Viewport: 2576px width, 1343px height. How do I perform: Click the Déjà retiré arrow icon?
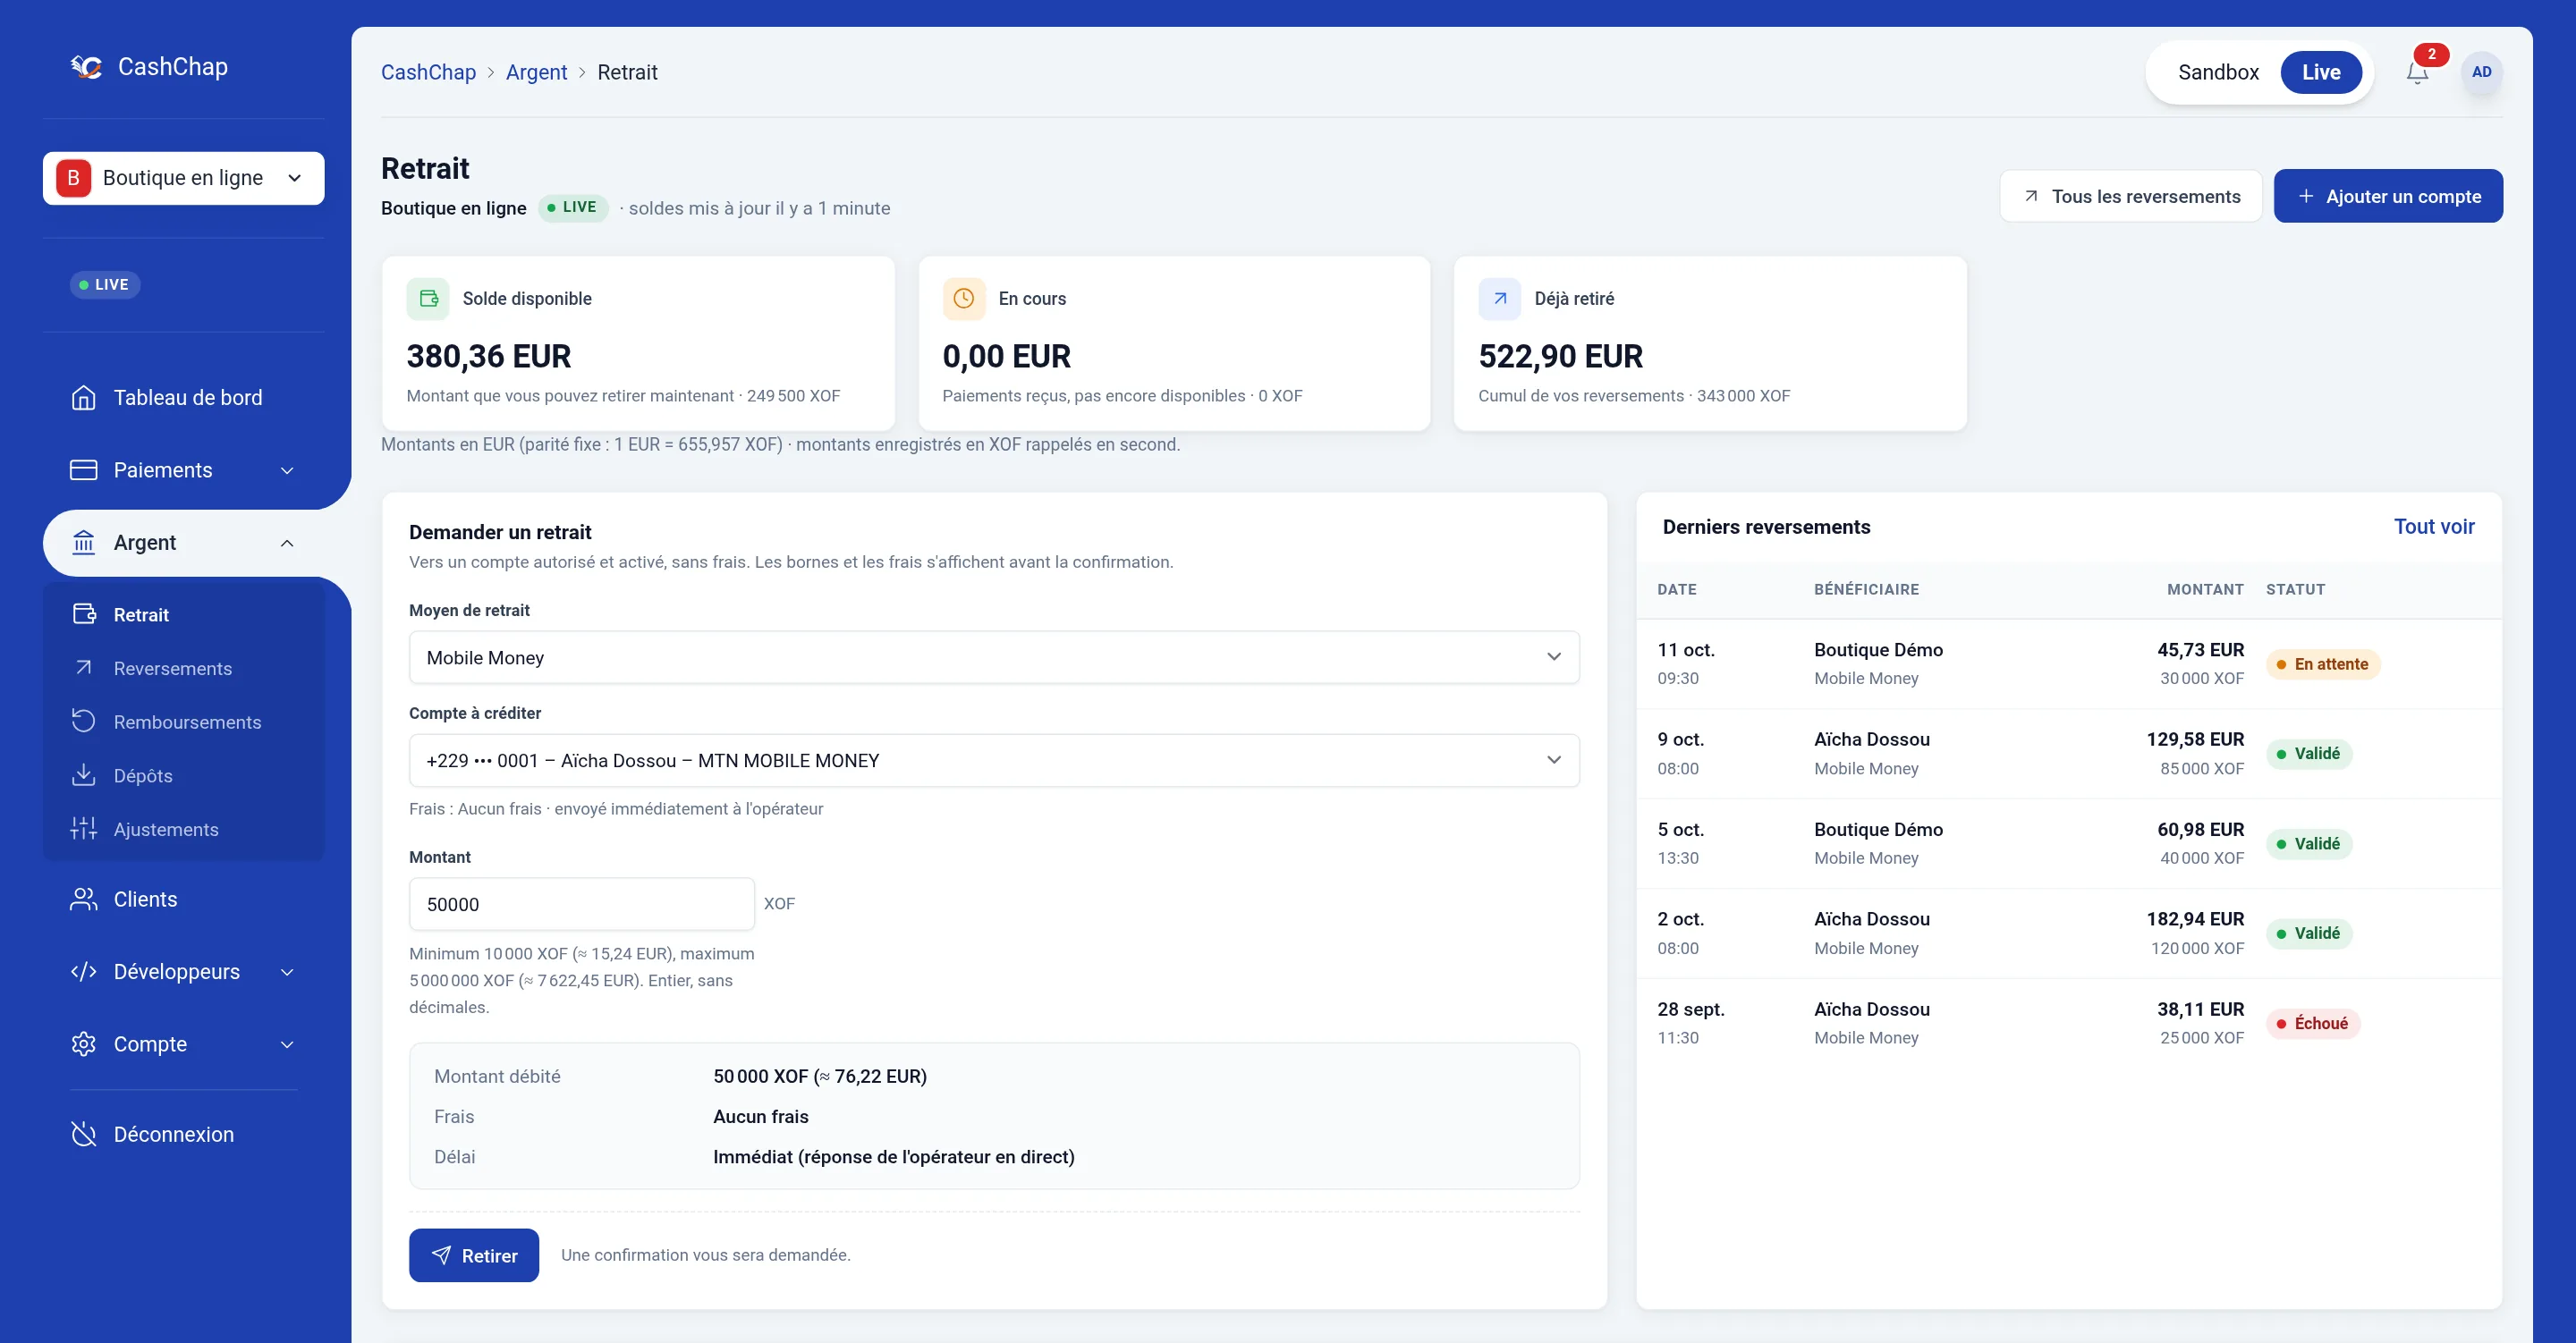click(x=1499, y=298)
